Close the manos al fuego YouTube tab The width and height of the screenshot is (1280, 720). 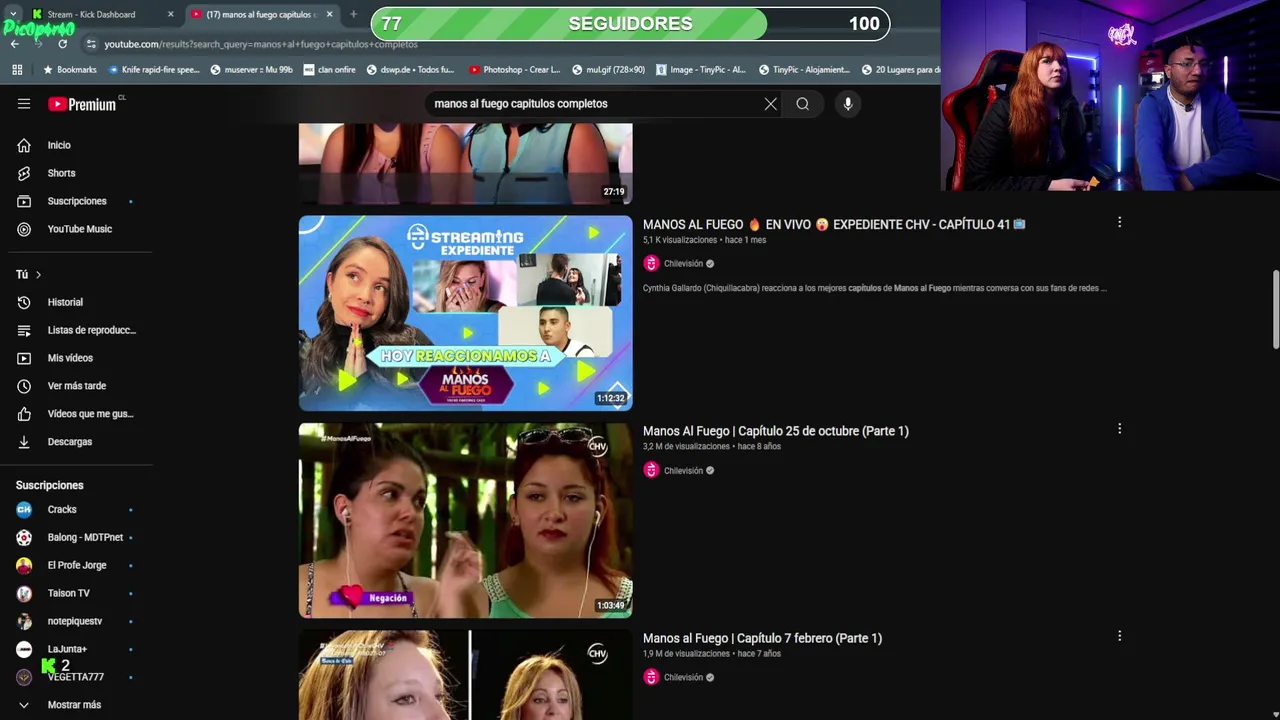point(329,14)
